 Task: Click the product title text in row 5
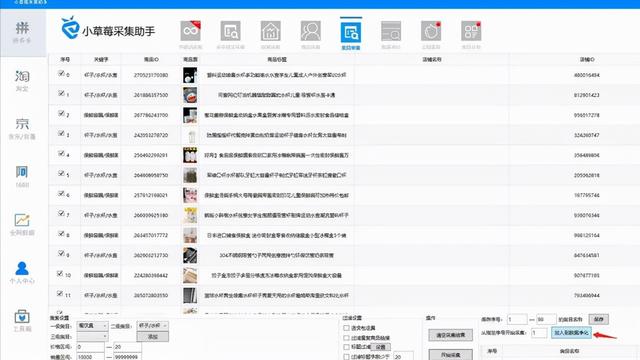(276, 175)
